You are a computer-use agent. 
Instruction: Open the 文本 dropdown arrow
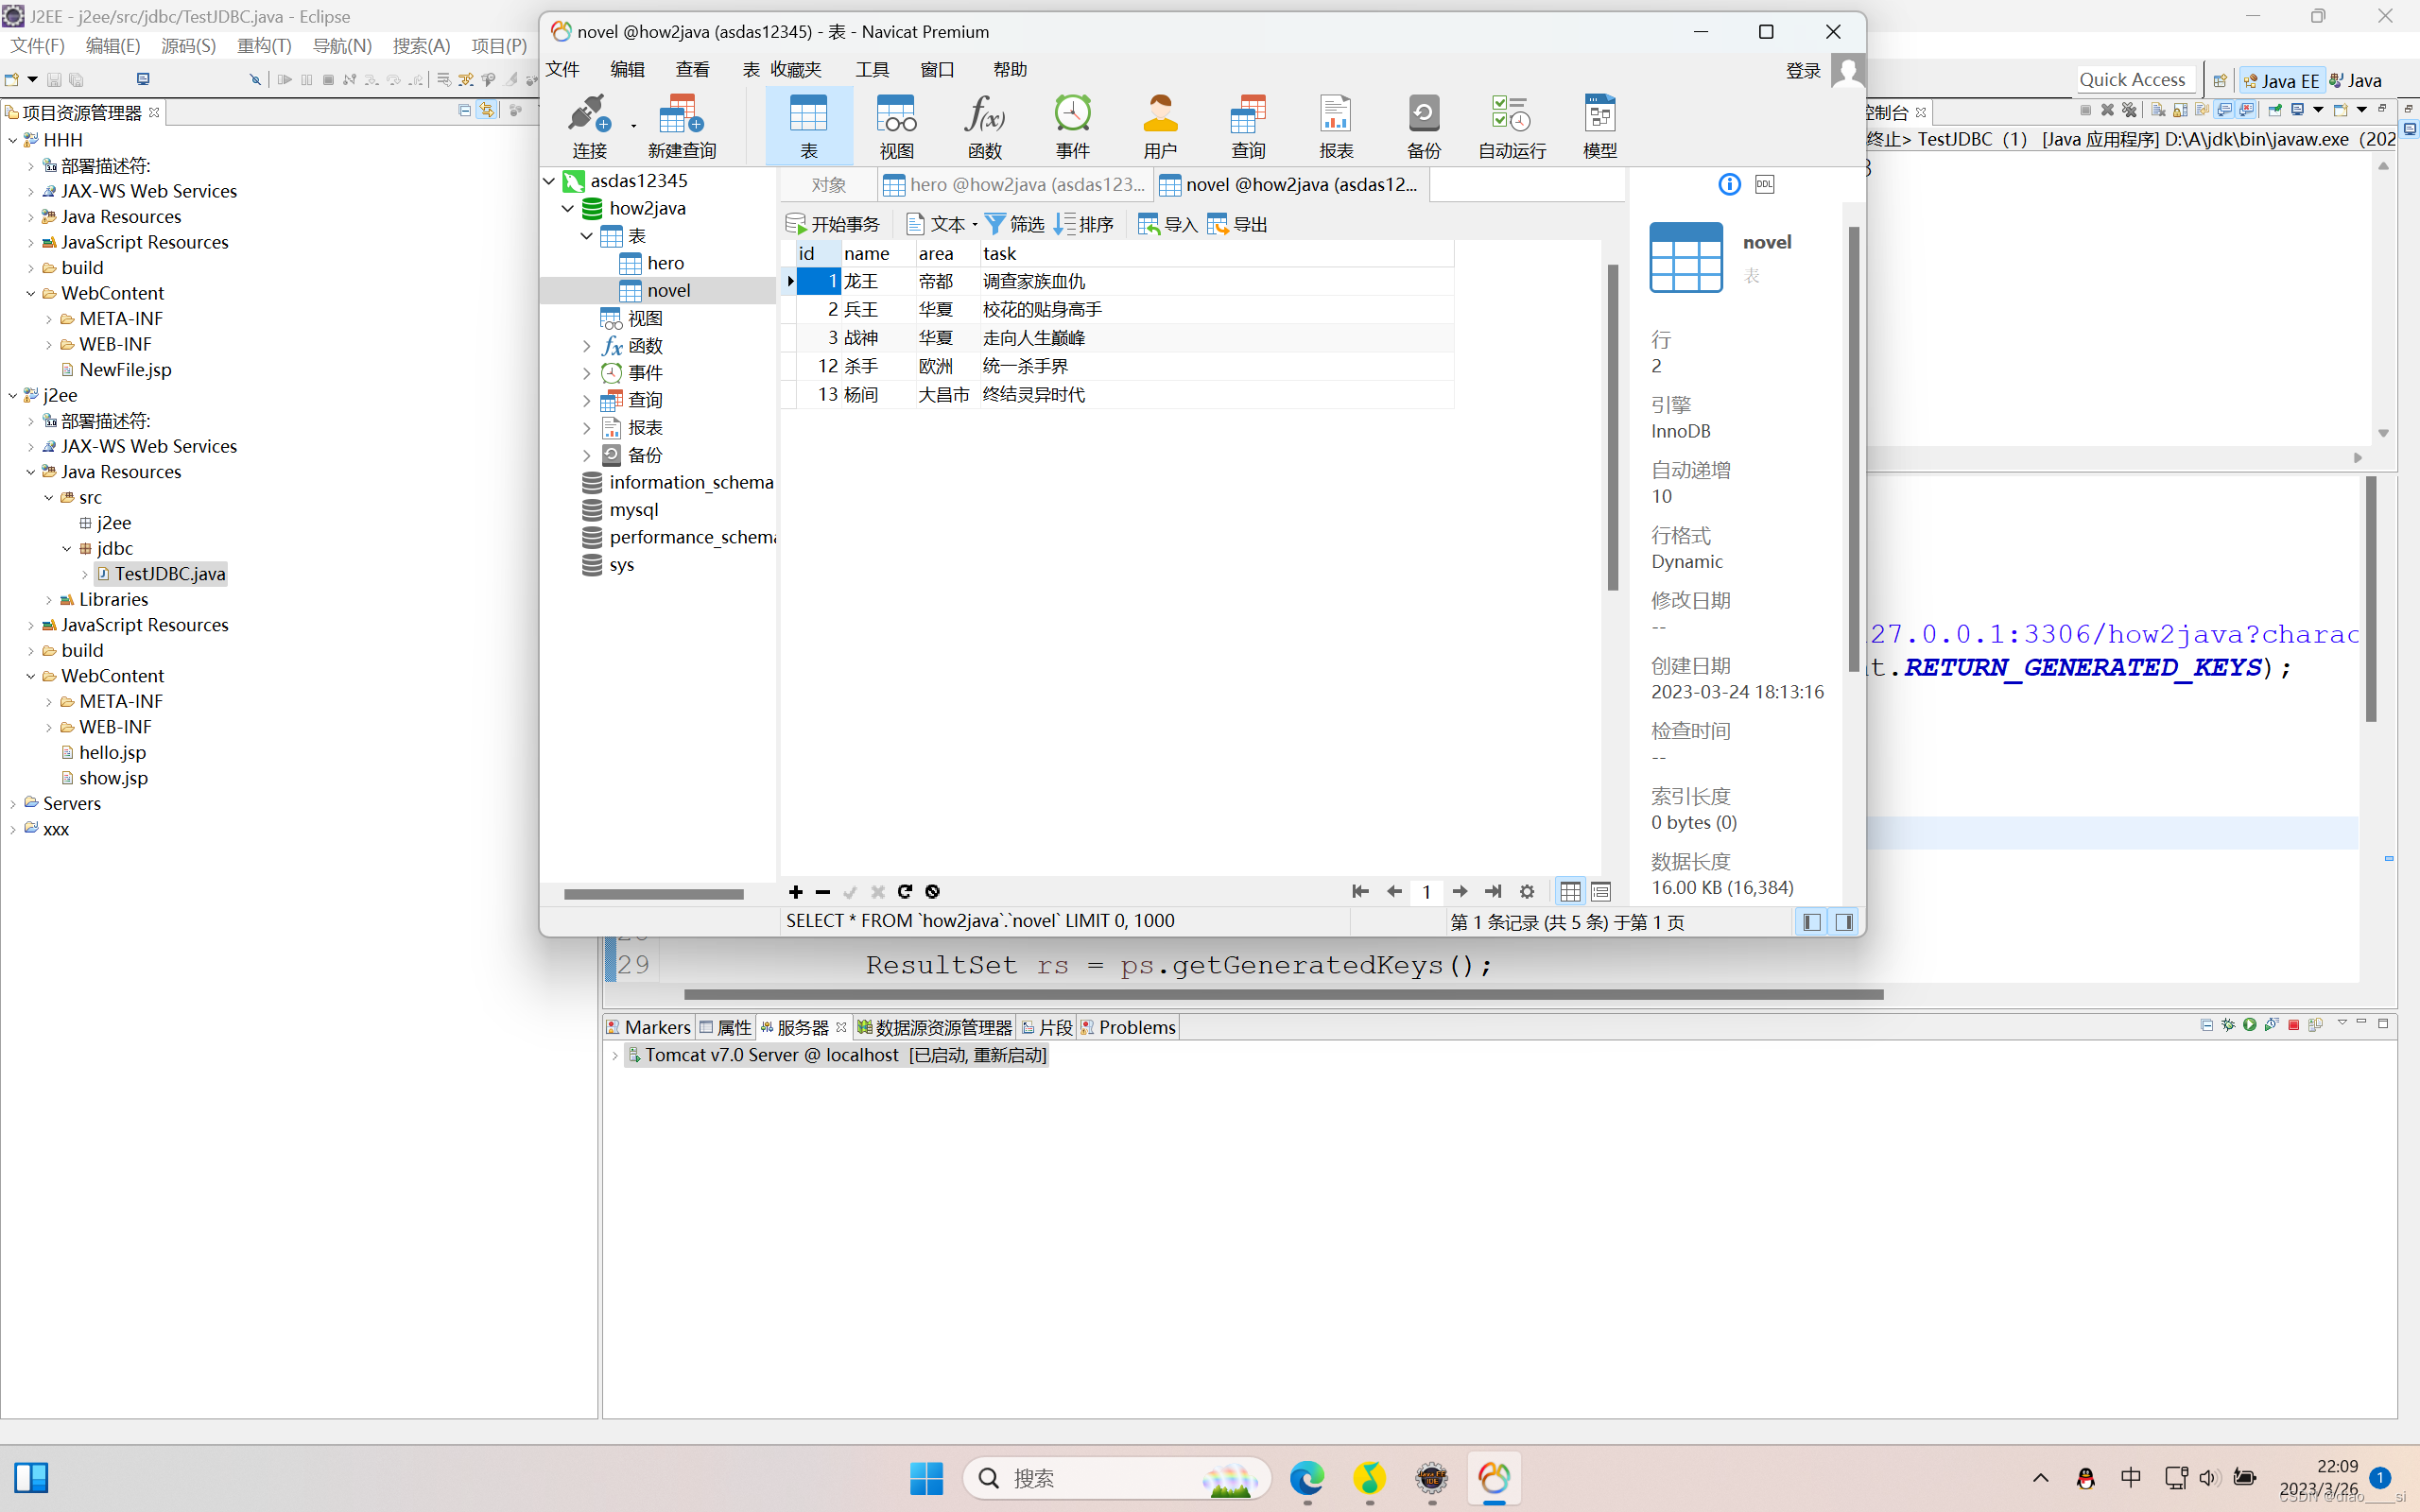975,225
